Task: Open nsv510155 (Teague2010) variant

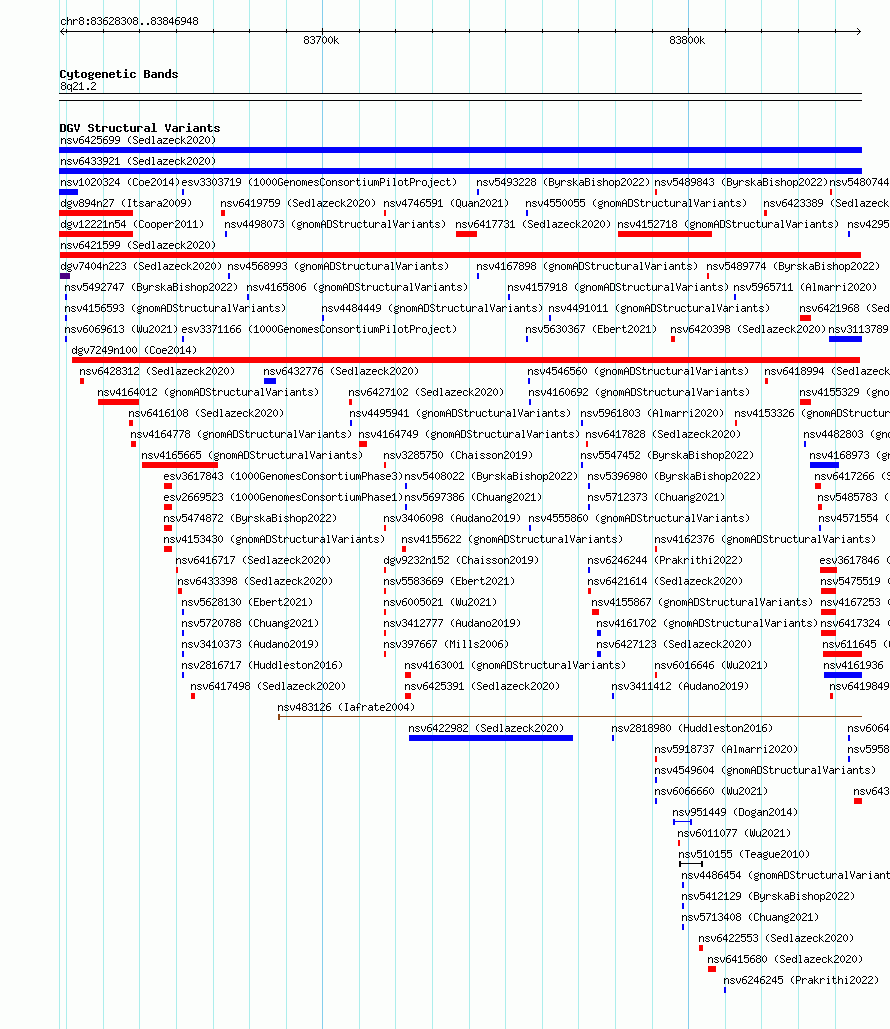Action: 744,854
